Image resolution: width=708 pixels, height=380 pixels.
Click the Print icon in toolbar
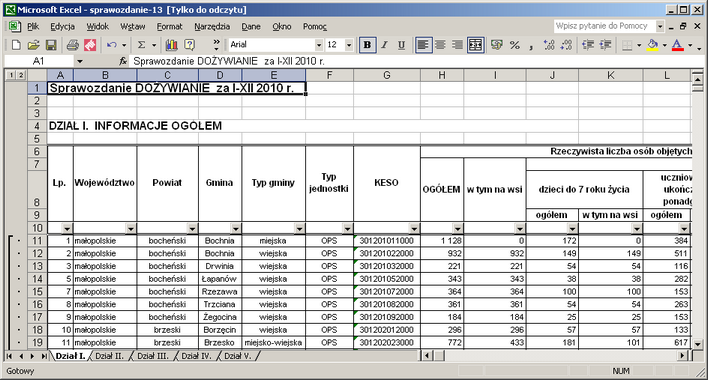(72, 45)
